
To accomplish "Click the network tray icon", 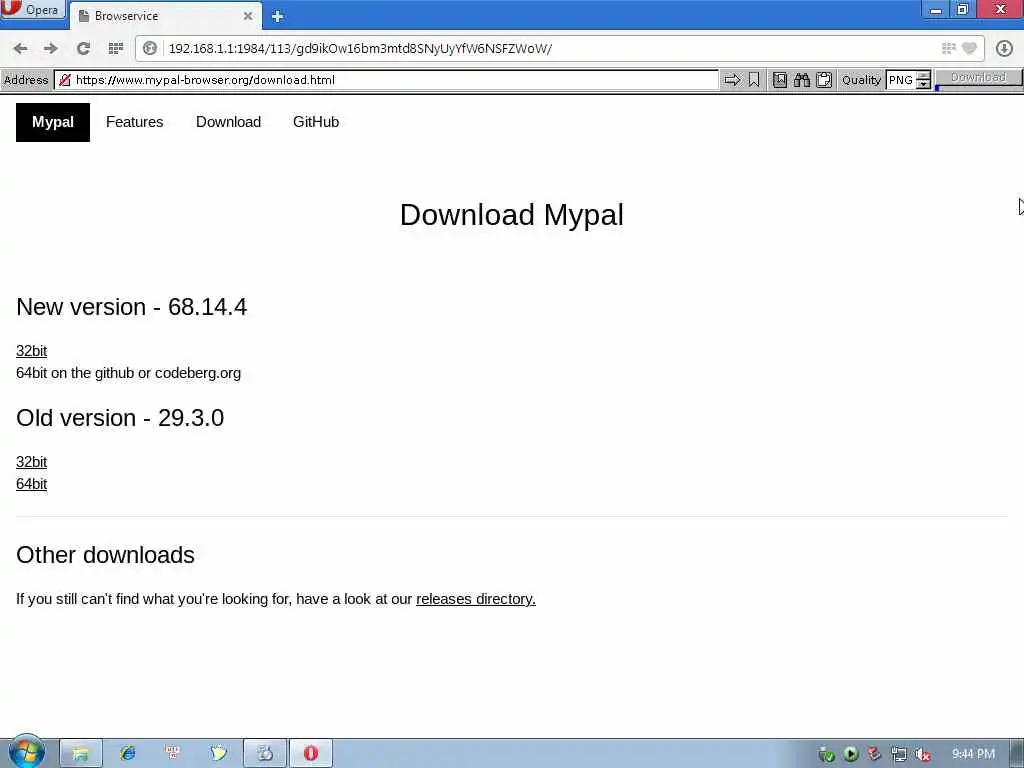I will click(x=899, y=754).
